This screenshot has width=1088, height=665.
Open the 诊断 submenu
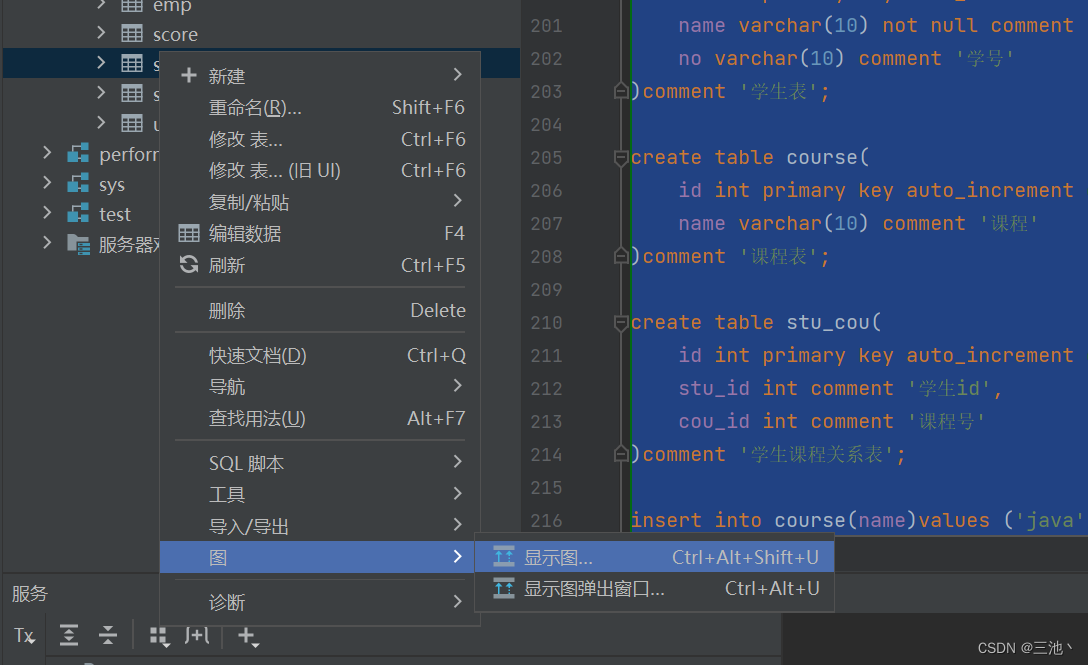(320, 602)
